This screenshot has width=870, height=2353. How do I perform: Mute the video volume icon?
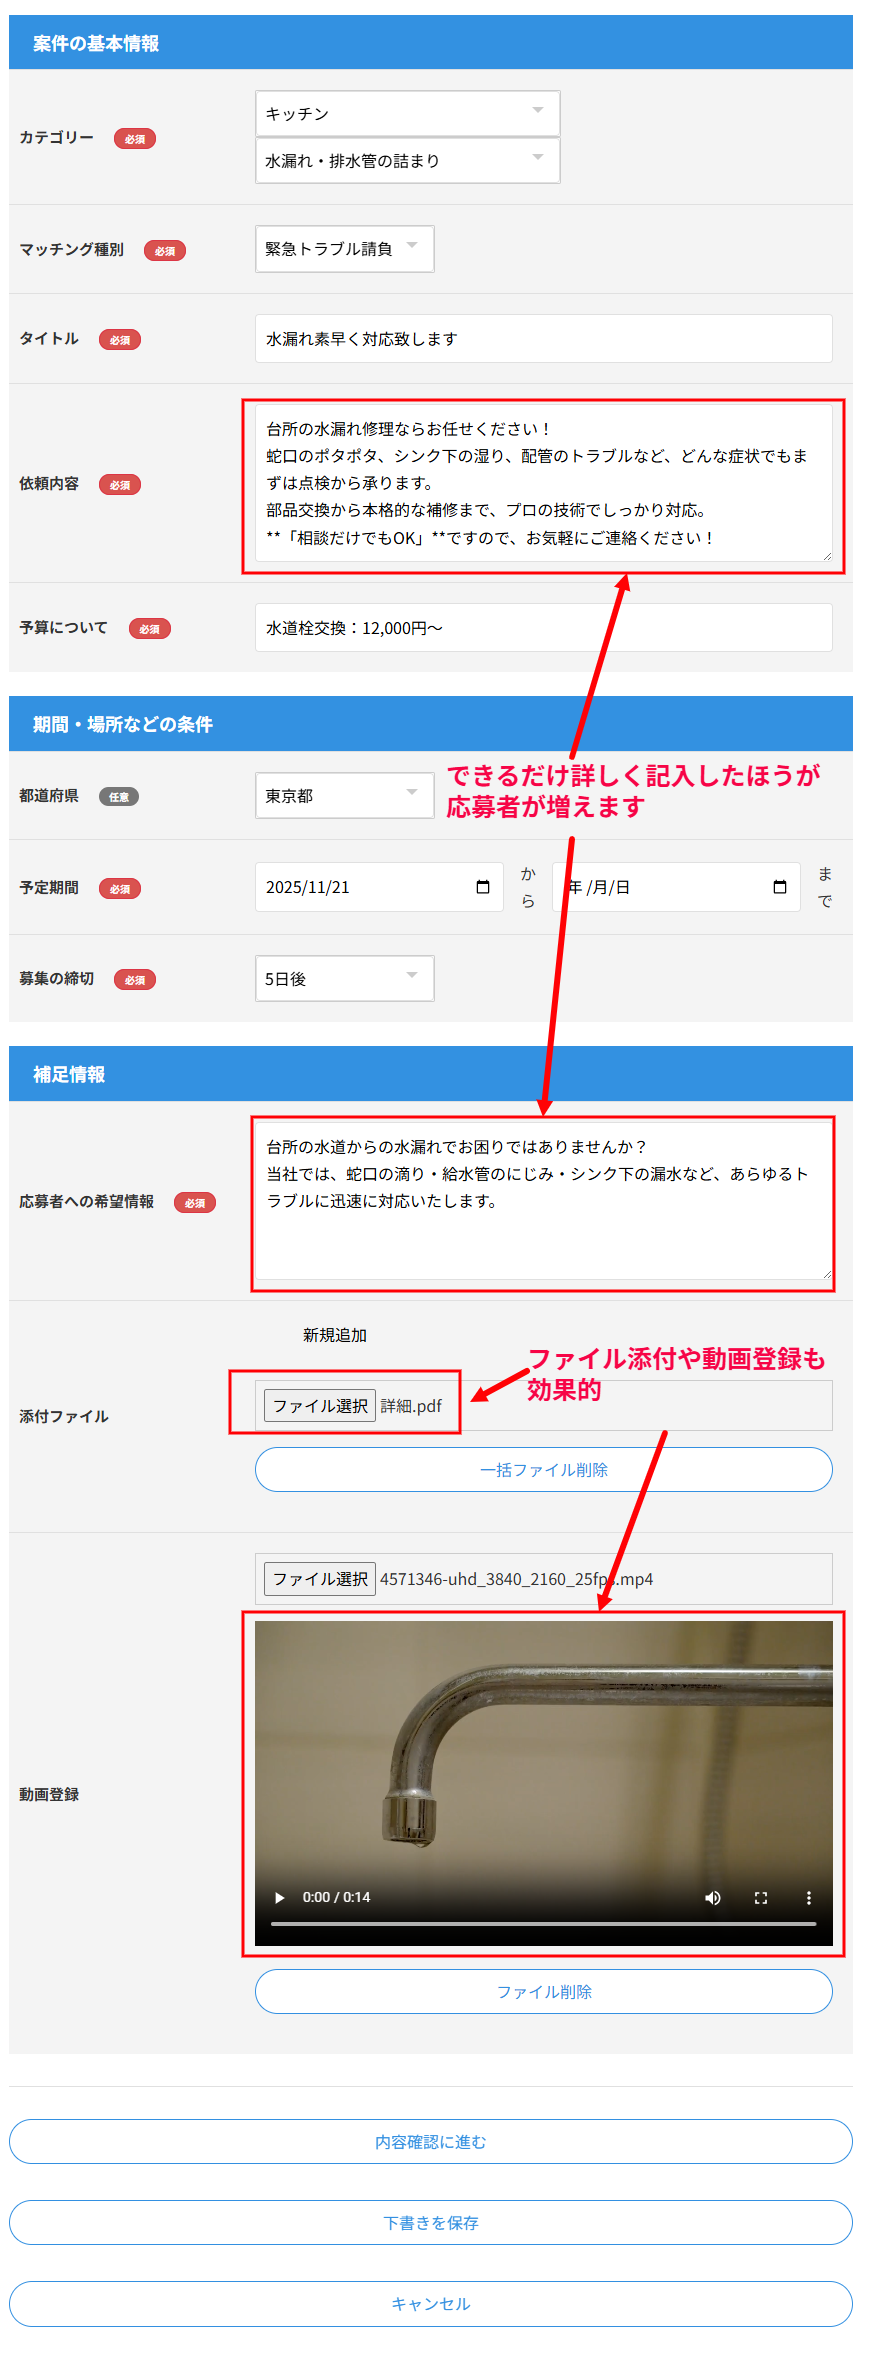point(713,1897)
